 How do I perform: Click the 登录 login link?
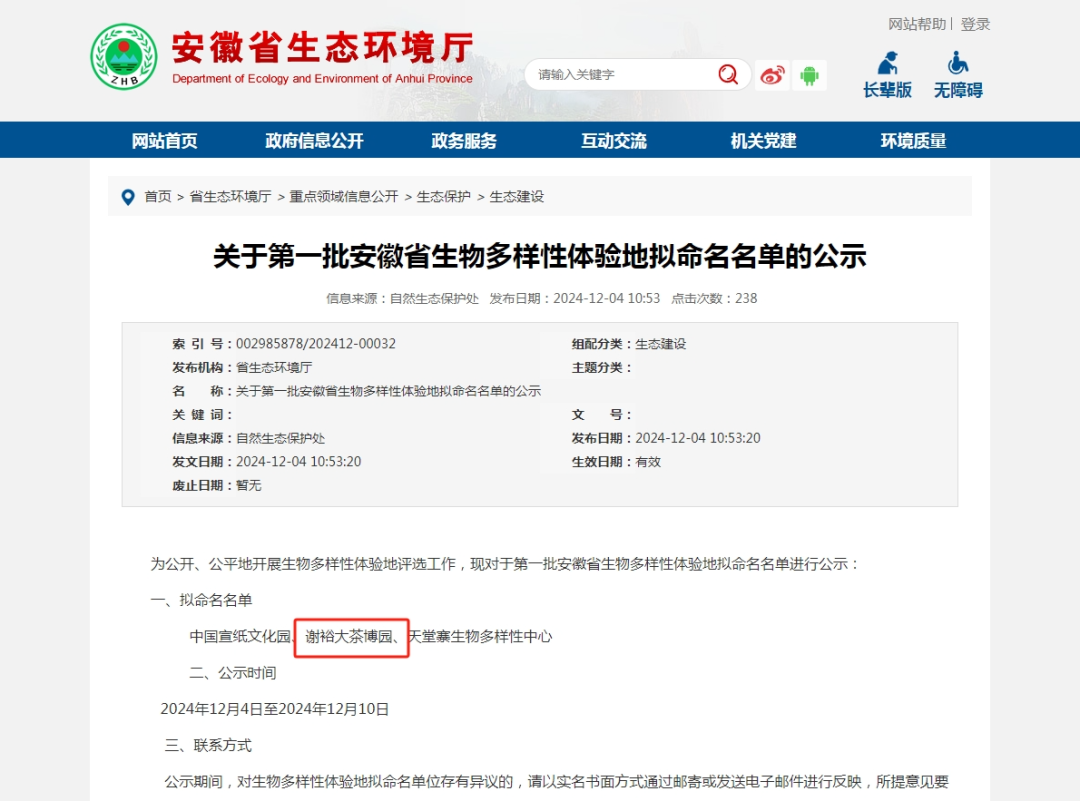coord(975,24)
